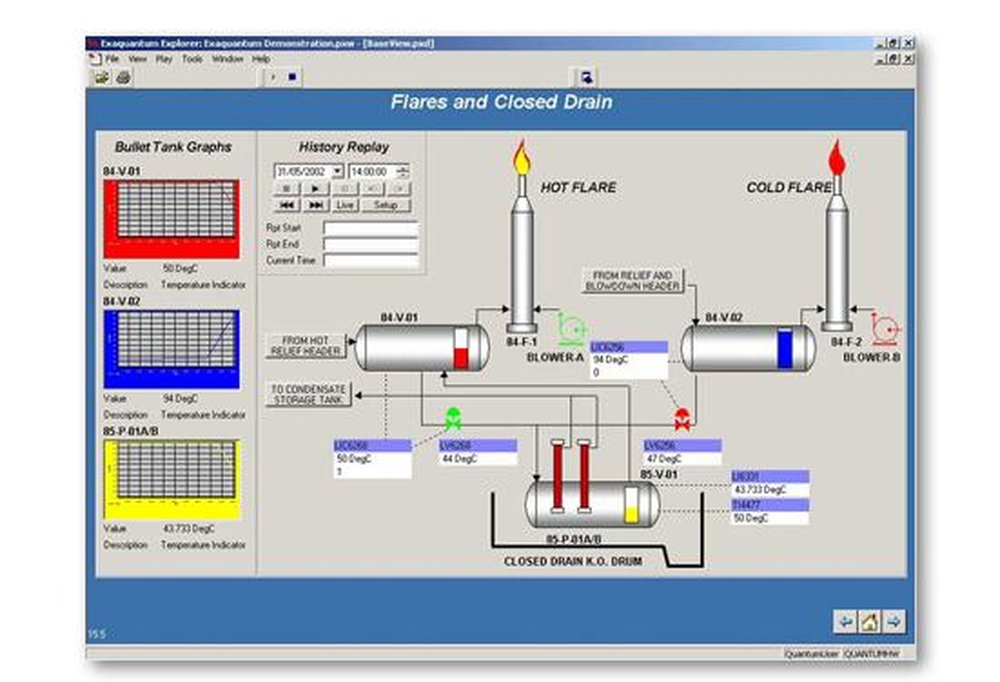The height and width of the screenshot is (682, 1000).
Task: Click the Live button
Action: click(345, 205)
